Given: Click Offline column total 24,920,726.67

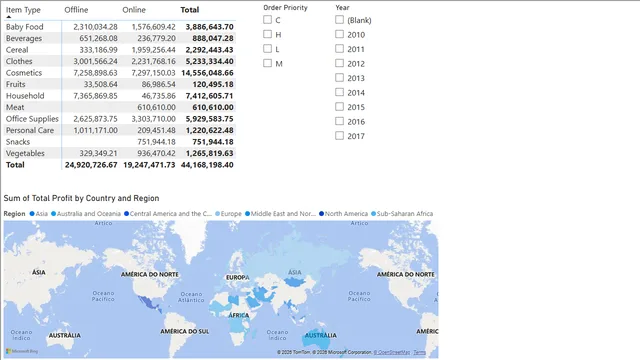Looking at the screenshot, I should 91,165.
